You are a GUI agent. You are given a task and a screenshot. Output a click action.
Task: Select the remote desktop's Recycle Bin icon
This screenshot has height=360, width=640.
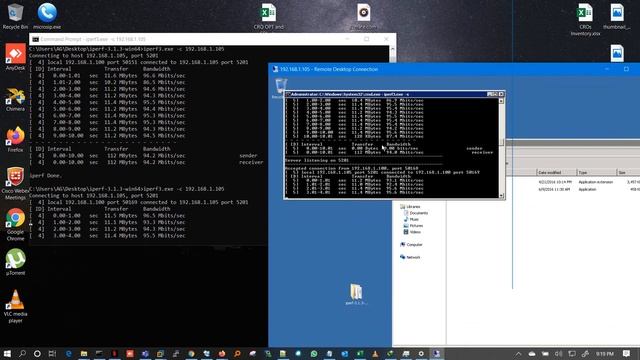pos(280,88)
